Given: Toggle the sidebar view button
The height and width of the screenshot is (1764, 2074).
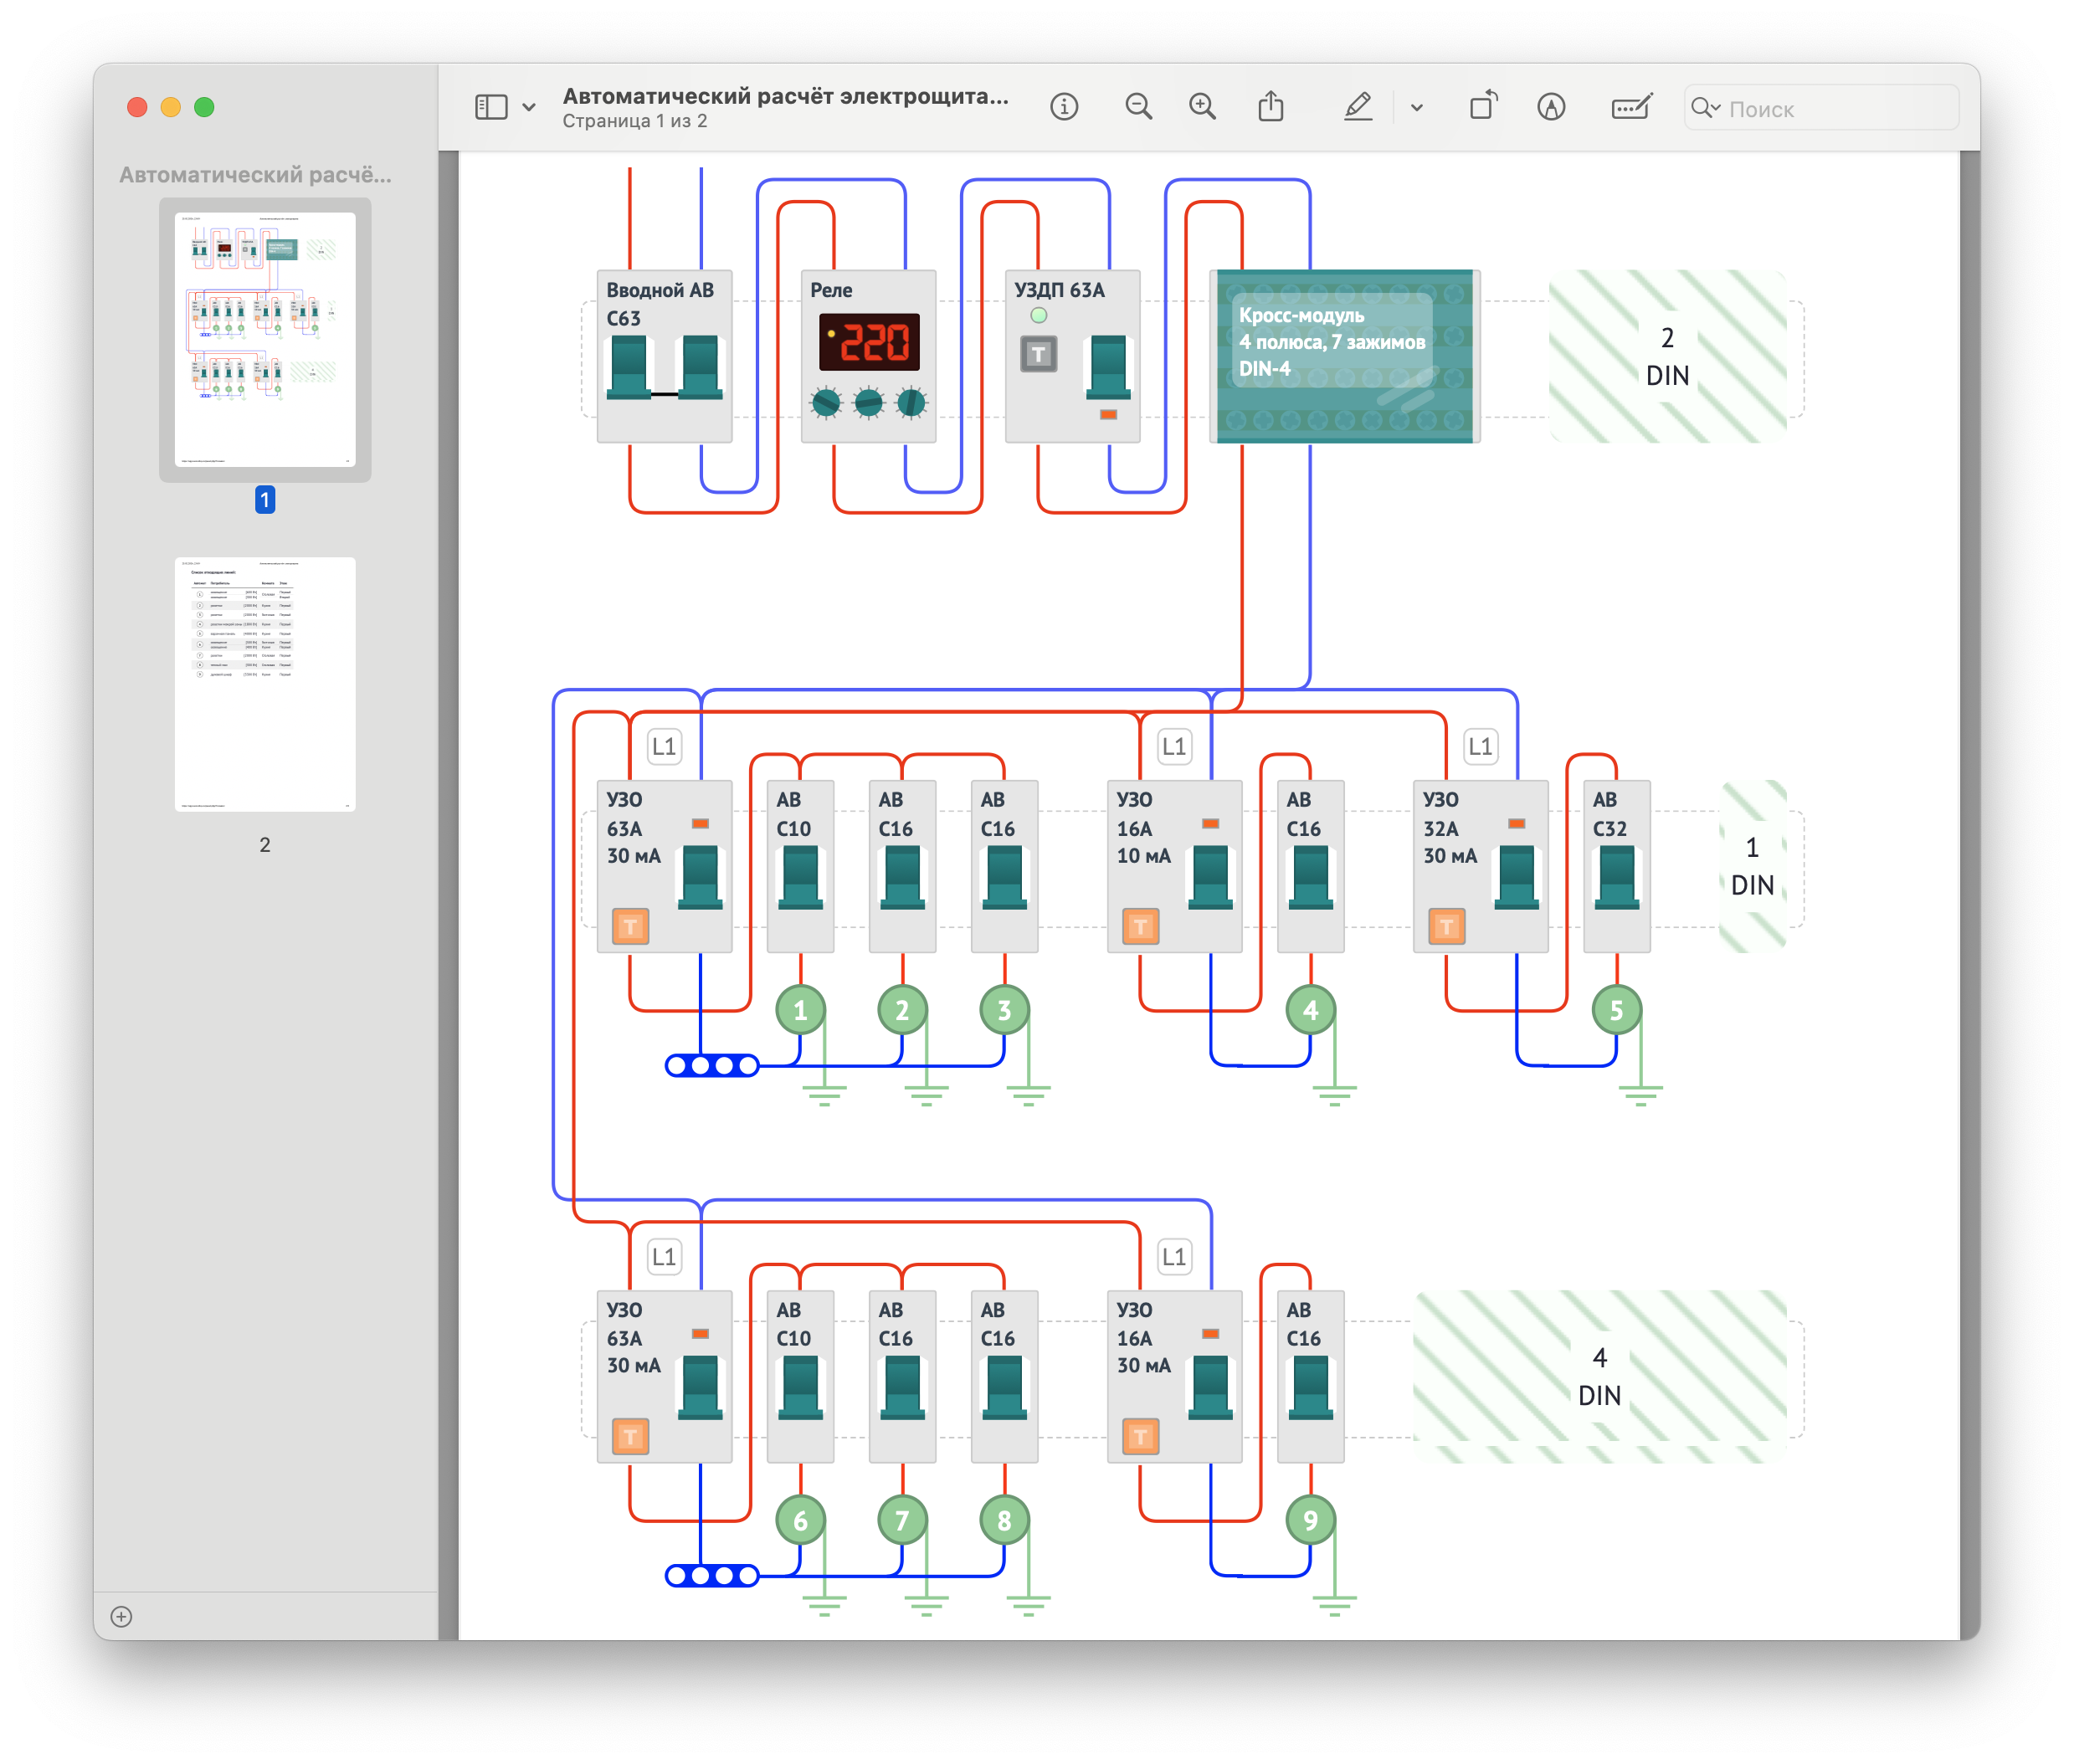Looking at the screenshot, I should (491, 107).
